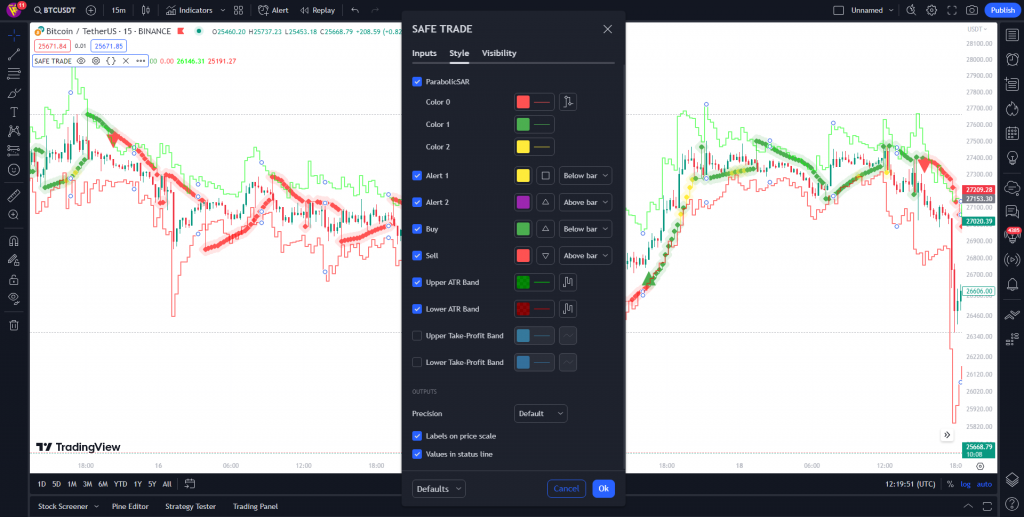
Task: Open notifications bell on right sidebar
Action: (1012, 284)
